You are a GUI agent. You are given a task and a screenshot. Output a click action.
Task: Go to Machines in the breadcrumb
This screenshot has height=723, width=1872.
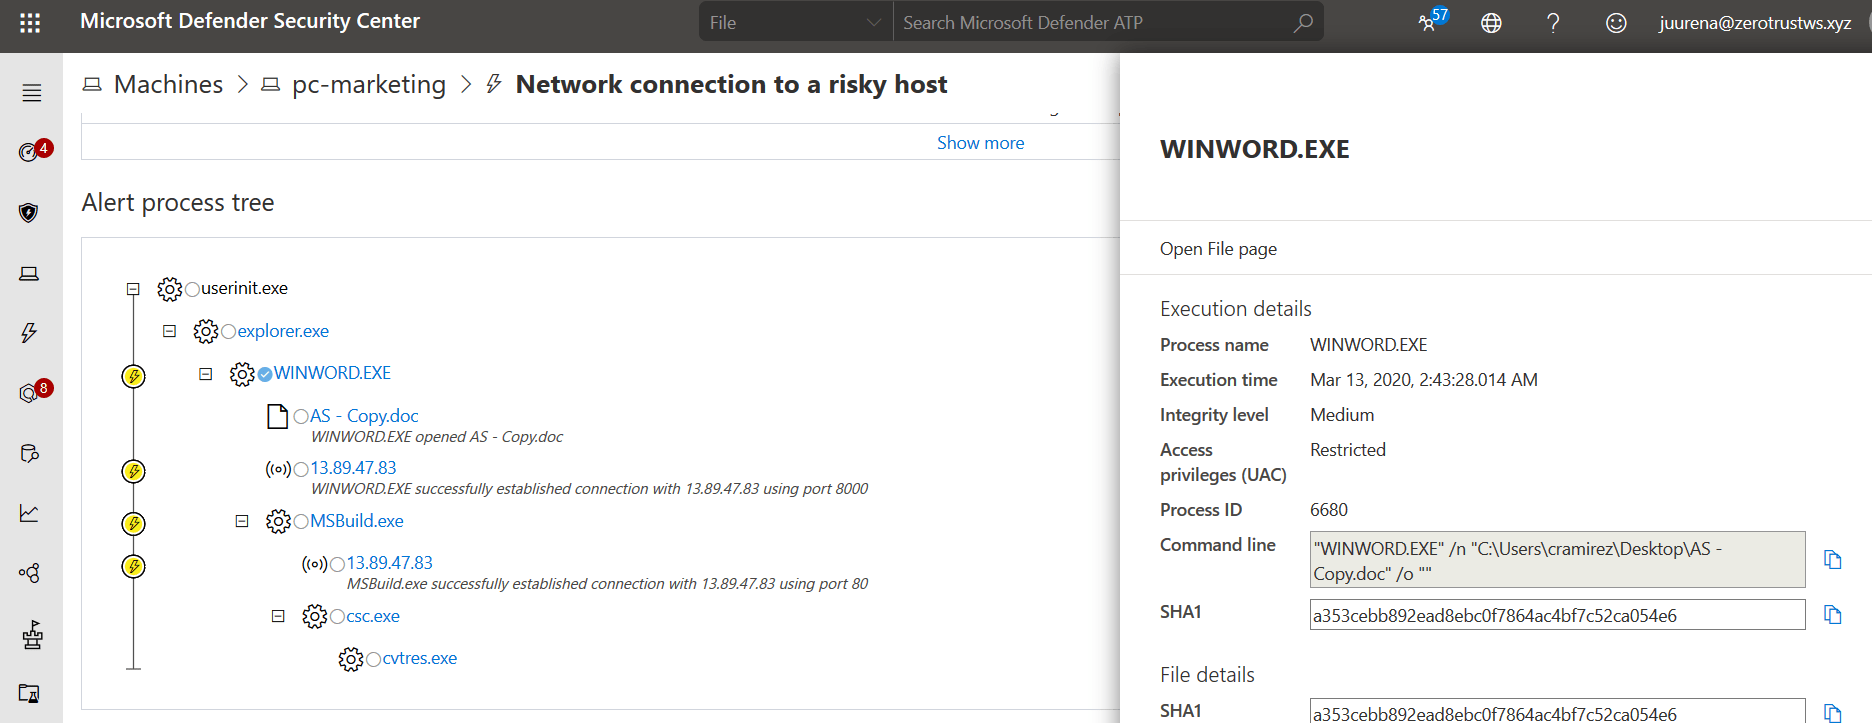pos(168,84)
